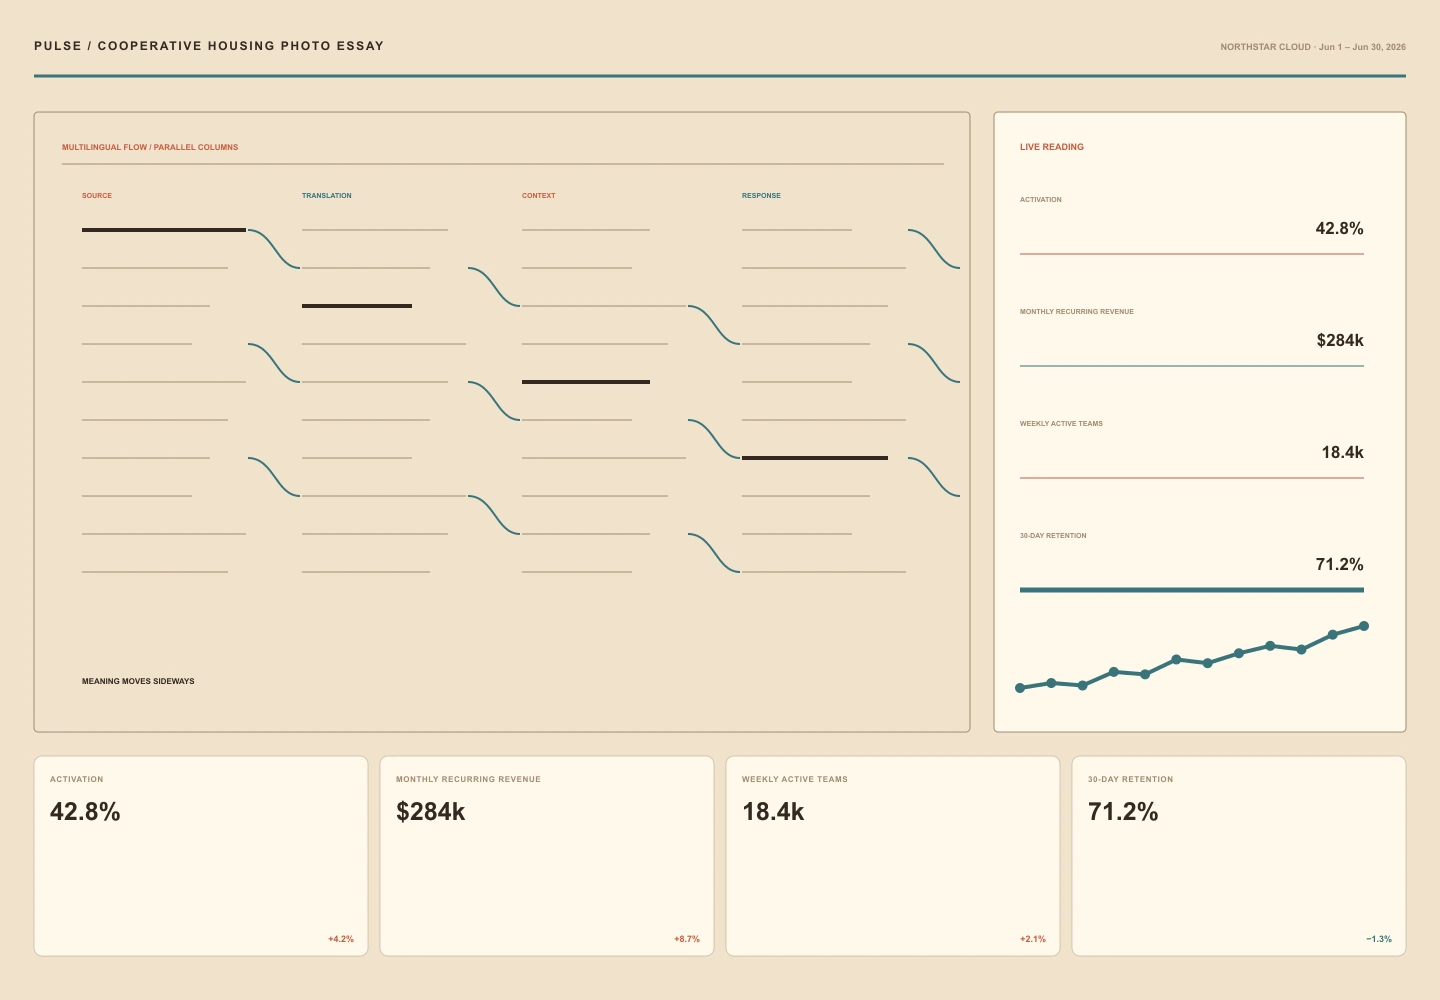Image resolution: width=1440 pixels, height=1000 pixels.
Task: Select the large 18.4k in the teams card
Action: [x=773, y=812]
